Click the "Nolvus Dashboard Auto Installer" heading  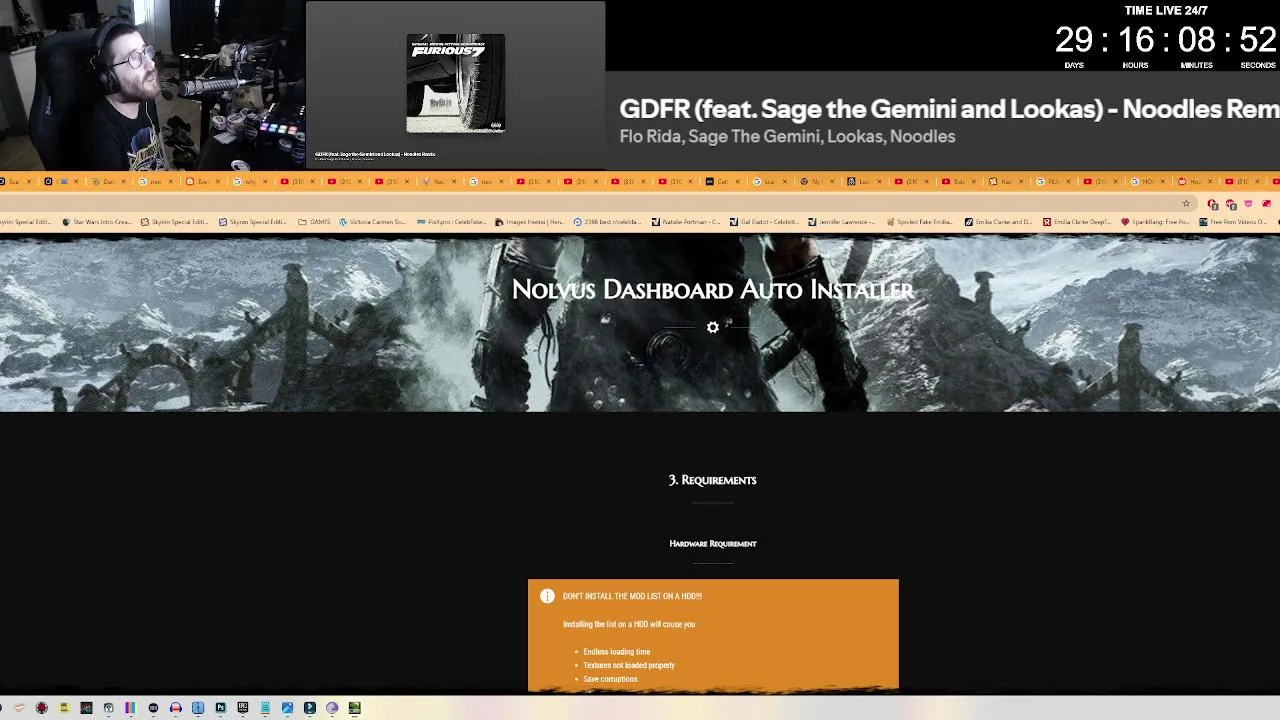[x=712, y=290]
